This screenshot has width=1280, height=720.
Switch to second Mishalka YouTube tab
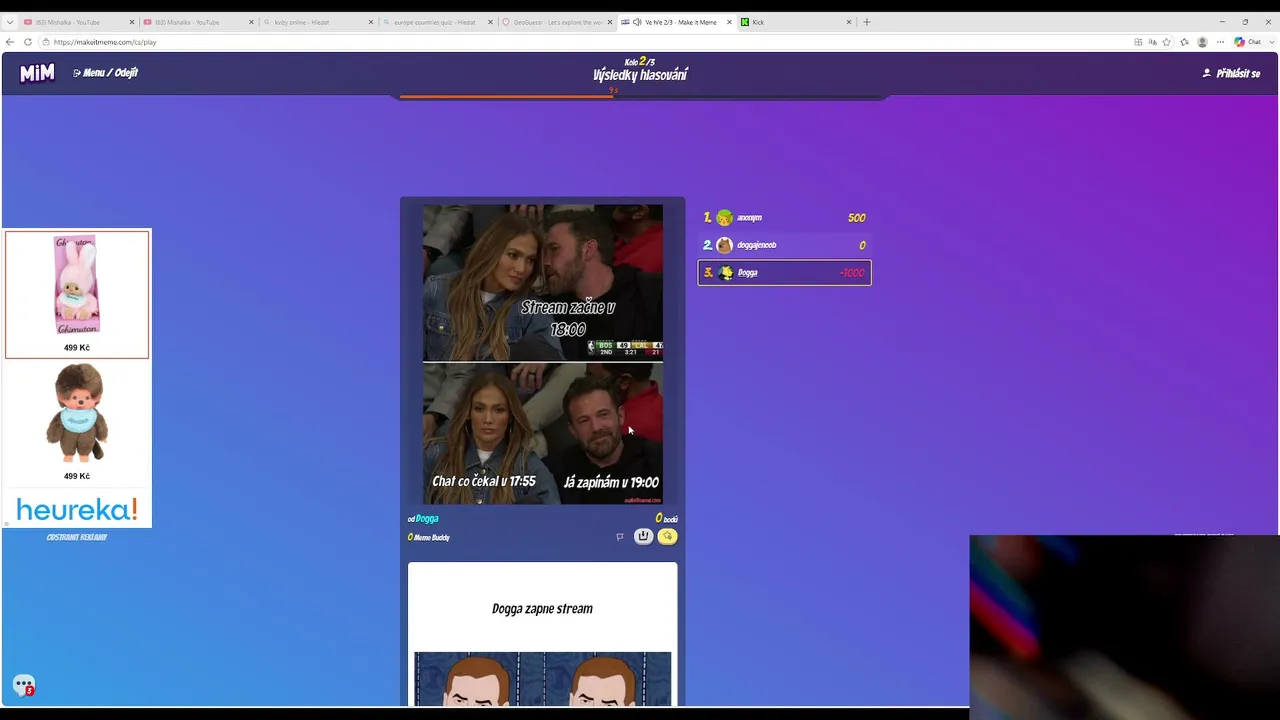[x=198, y=22]
